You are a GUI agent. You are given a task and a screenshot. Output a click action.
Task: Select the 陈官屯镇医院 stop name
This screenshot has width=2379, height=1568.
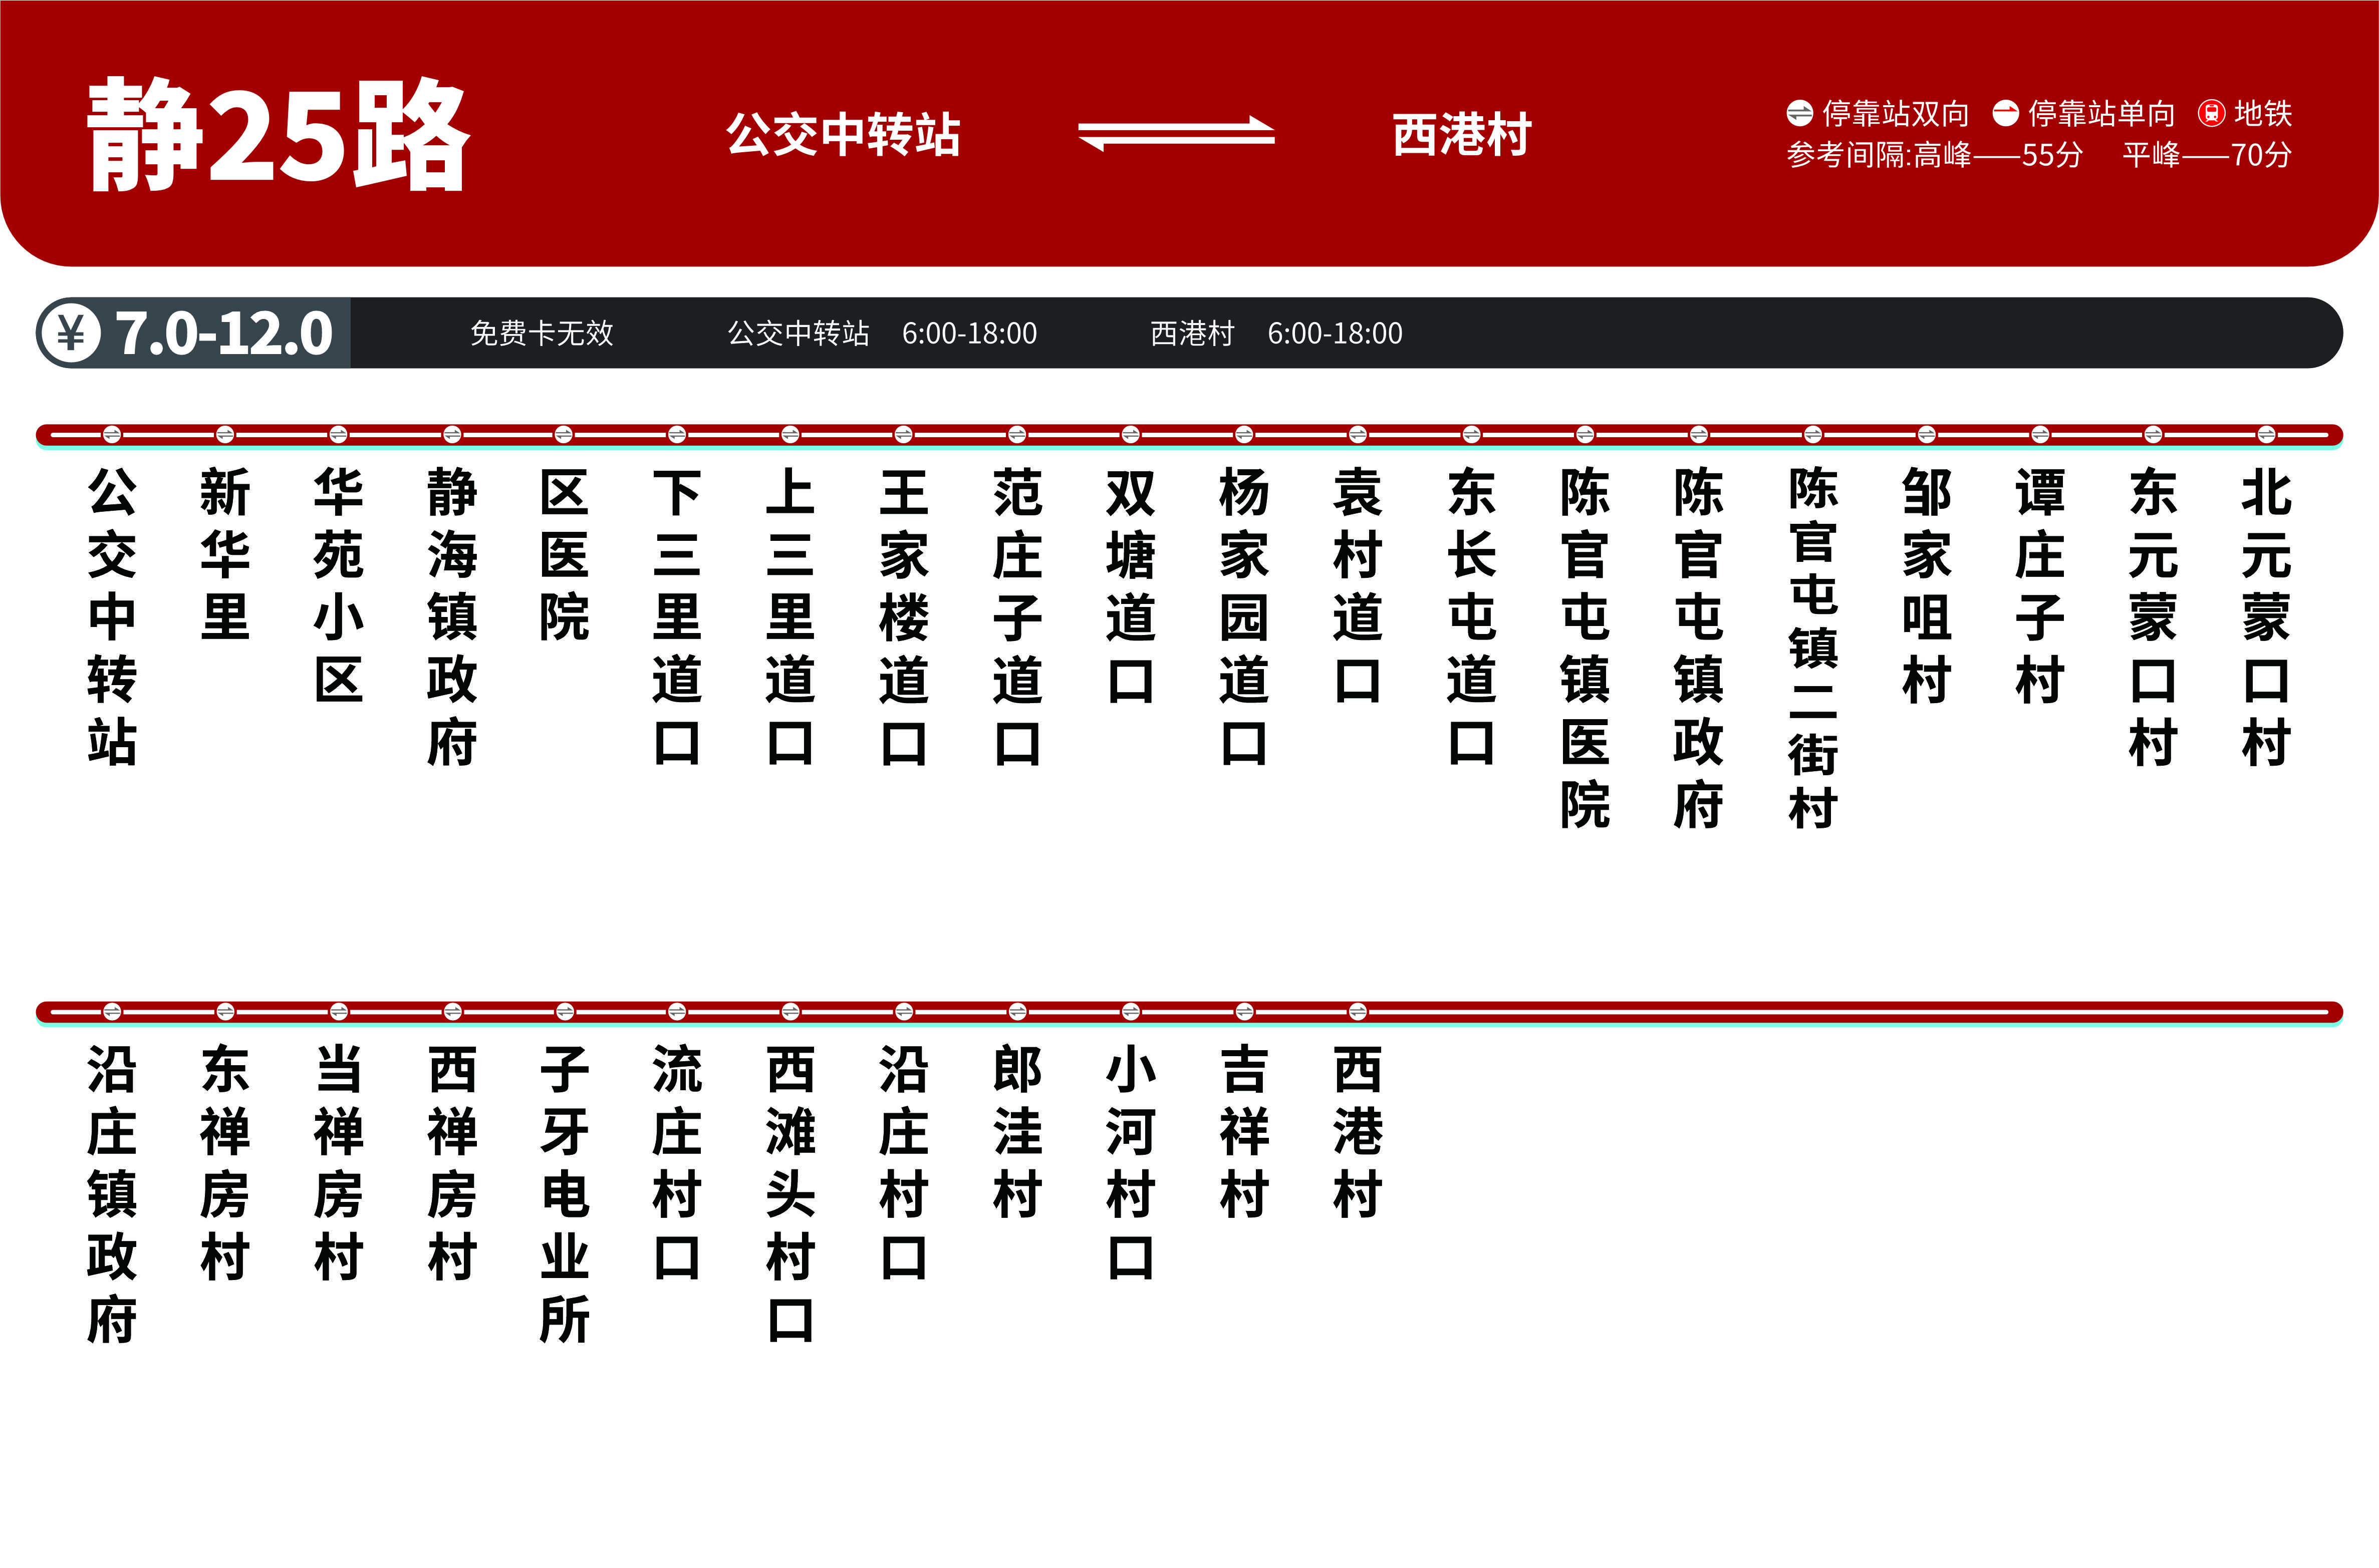coord(1584,647)
